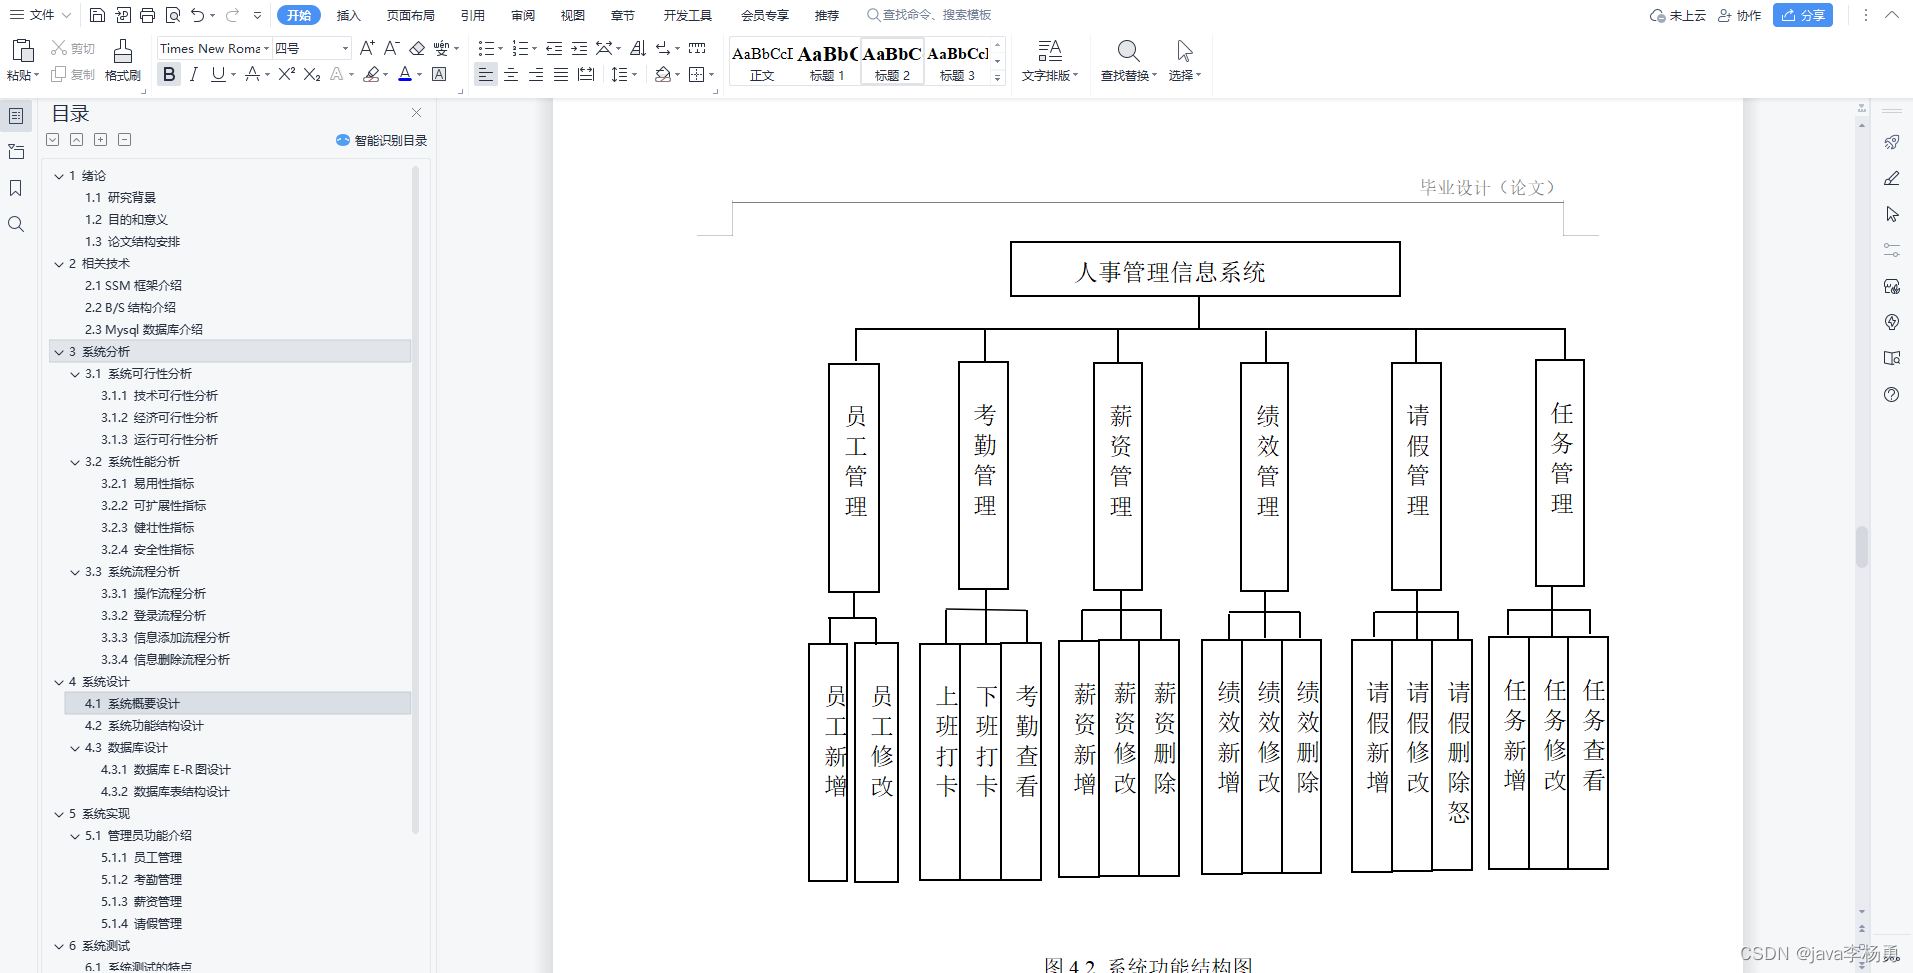Apply superscript formatting
This screenshot has height=973, width=1913.
(x=287, y=74)
